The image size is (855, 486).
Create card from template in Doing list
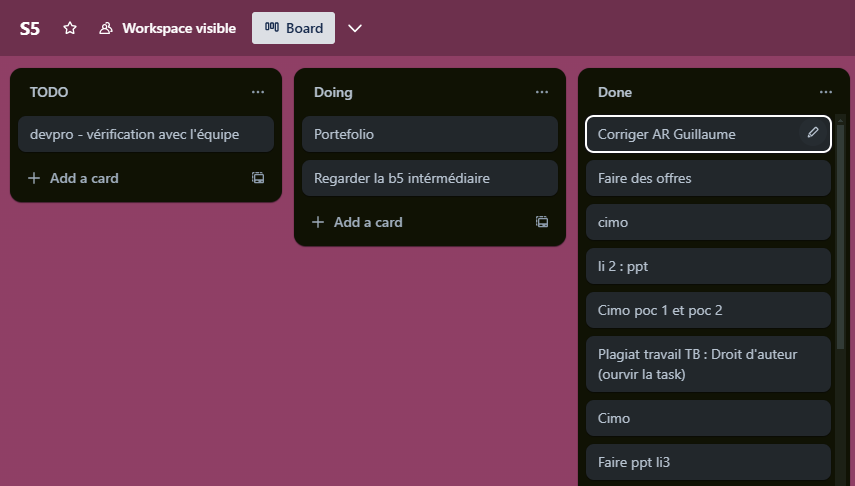[542, 222]
